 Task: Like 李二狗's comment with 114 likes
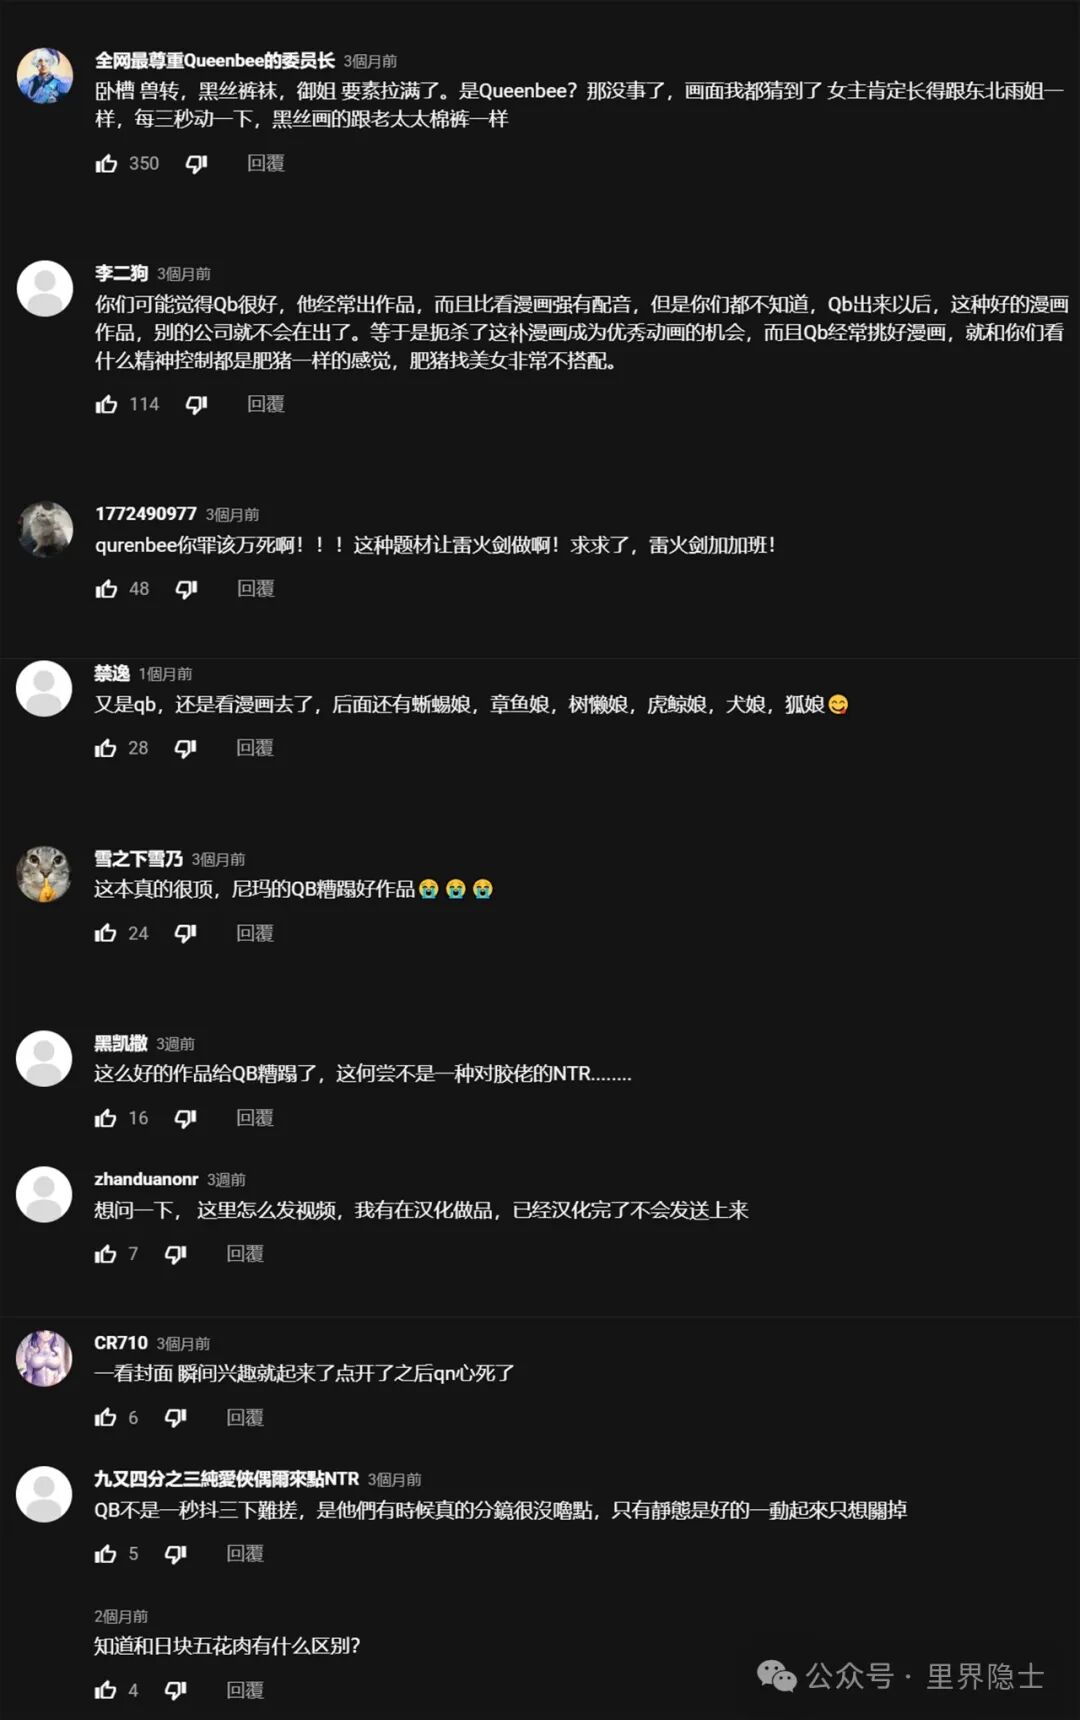106,404
